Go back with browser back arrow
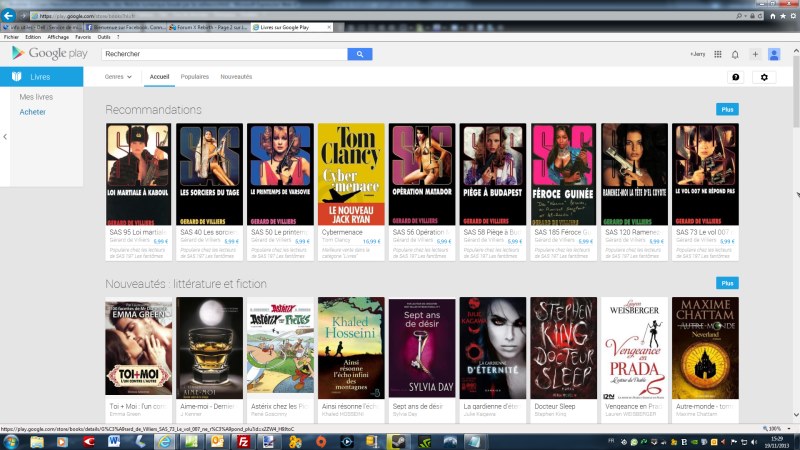Viewport: 800px width, 450px height. coord(8,15)
